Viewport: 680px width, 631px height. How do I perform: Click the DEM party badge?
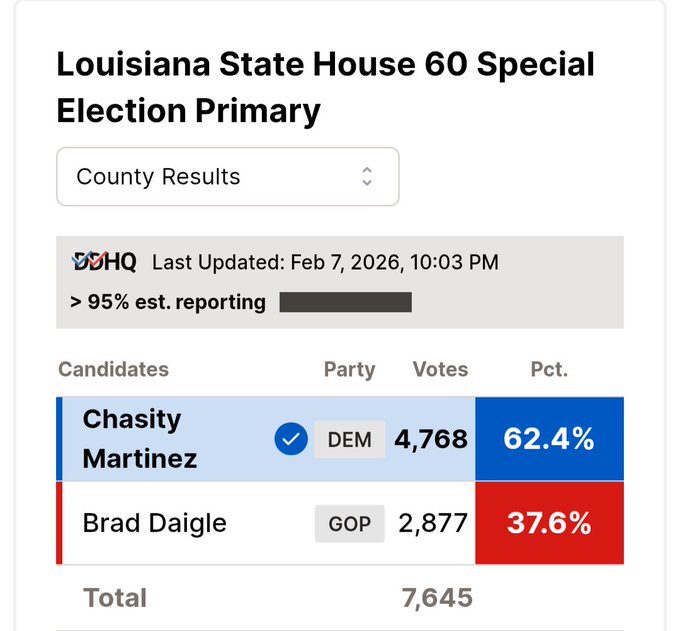pos(349,439)
